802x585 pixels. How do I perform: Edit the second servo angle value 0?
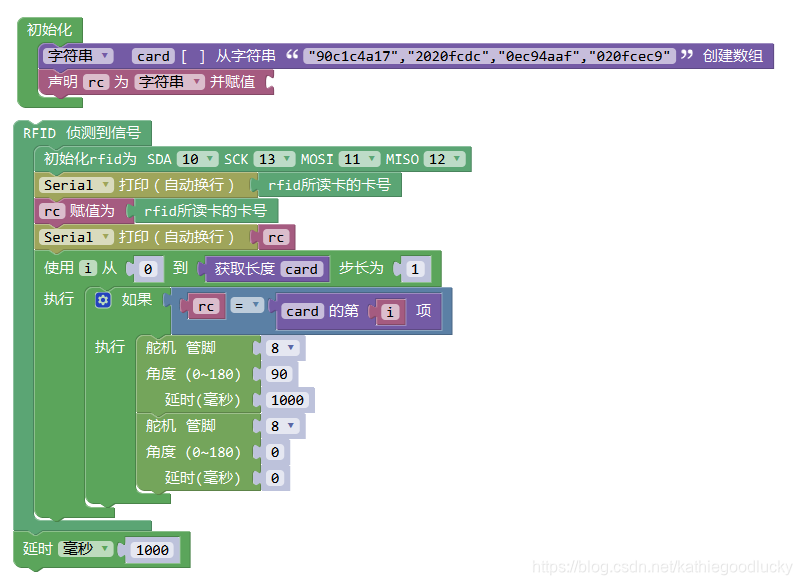point(275,452)
